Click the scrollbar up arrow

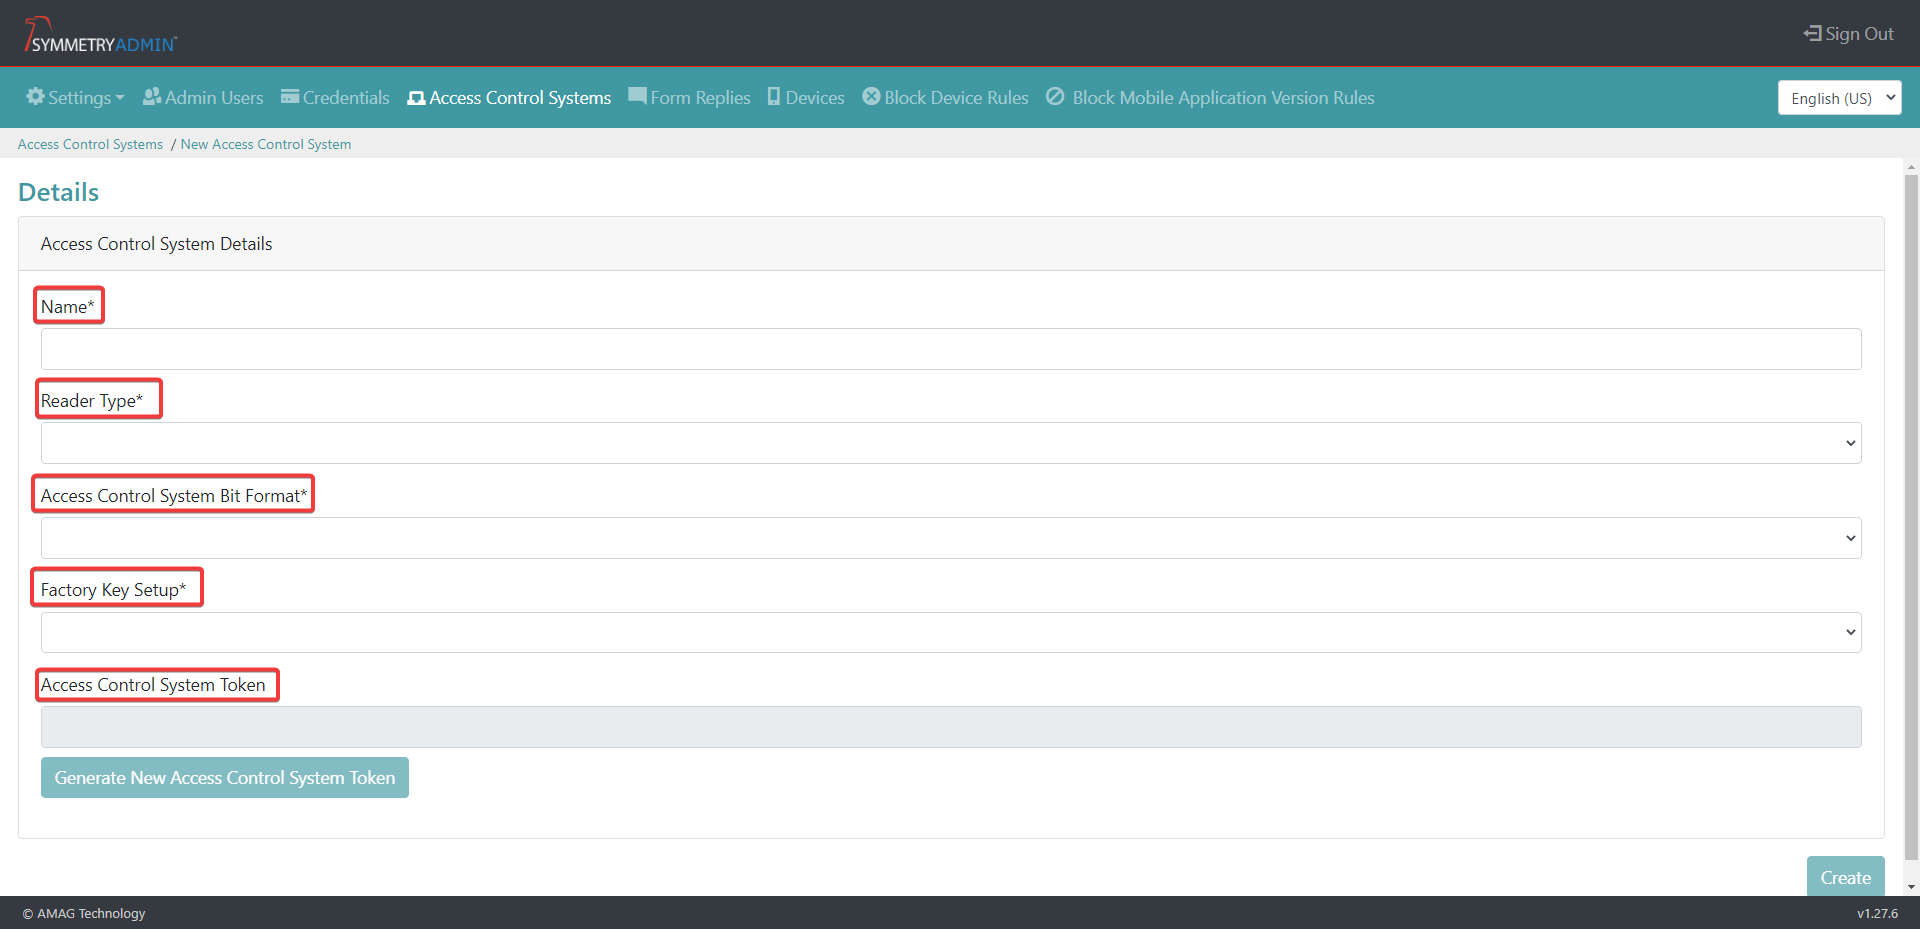(1911, 167)
